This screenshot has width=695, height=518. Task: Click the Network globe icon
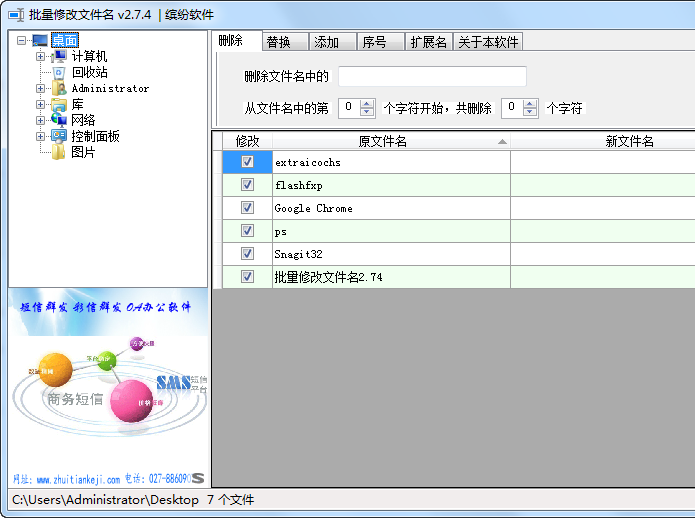coord(59,120)
